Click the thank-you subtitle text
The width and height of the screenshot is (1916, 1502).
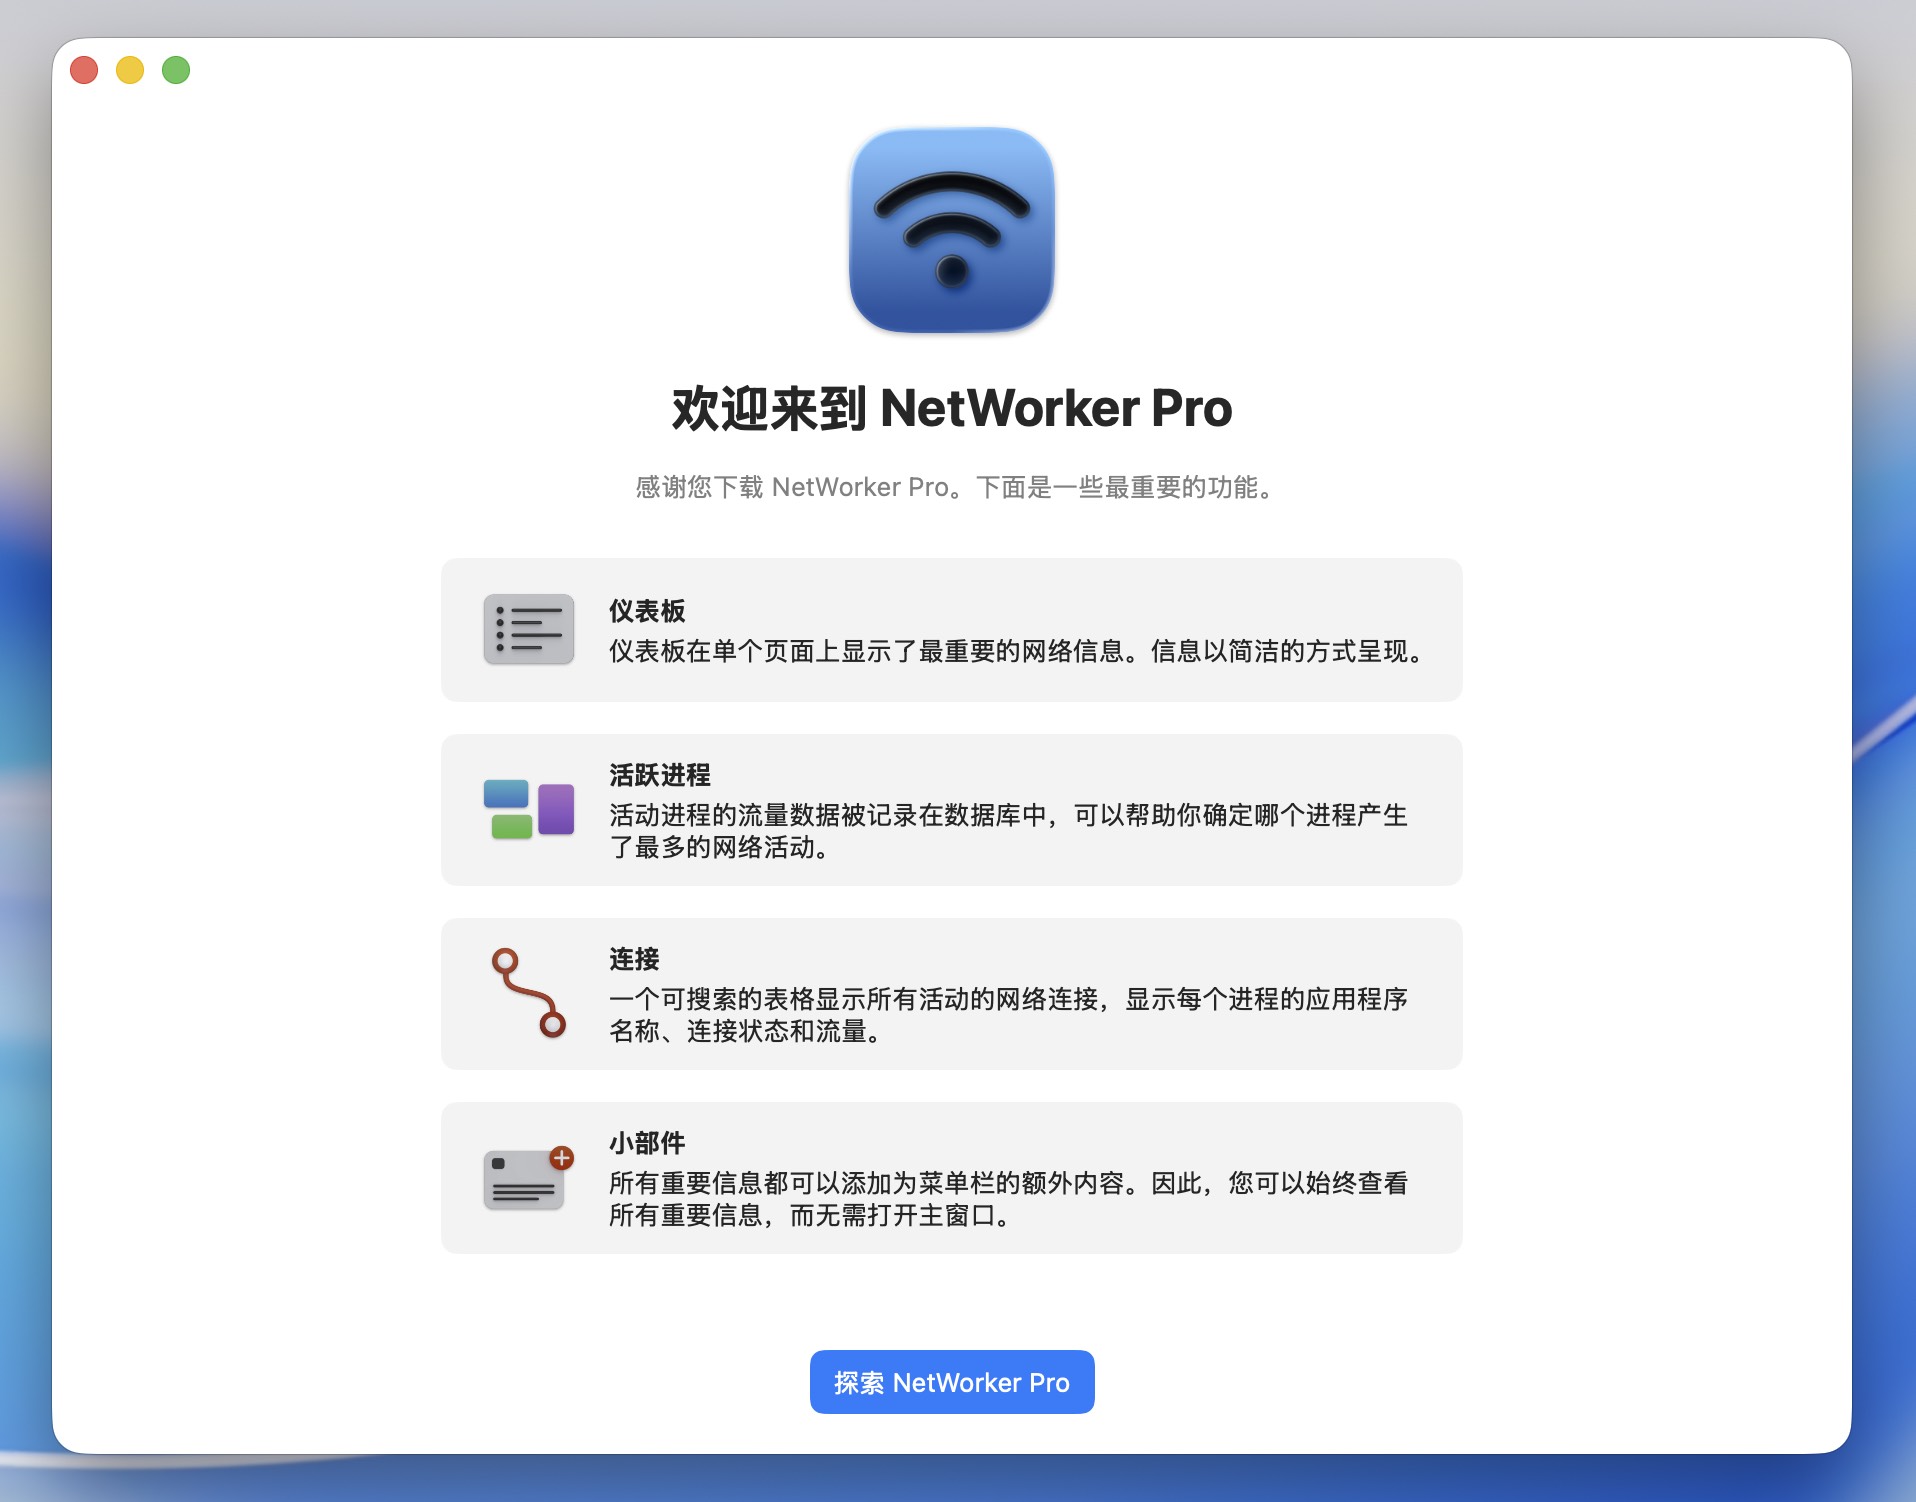tap(951, 487)
